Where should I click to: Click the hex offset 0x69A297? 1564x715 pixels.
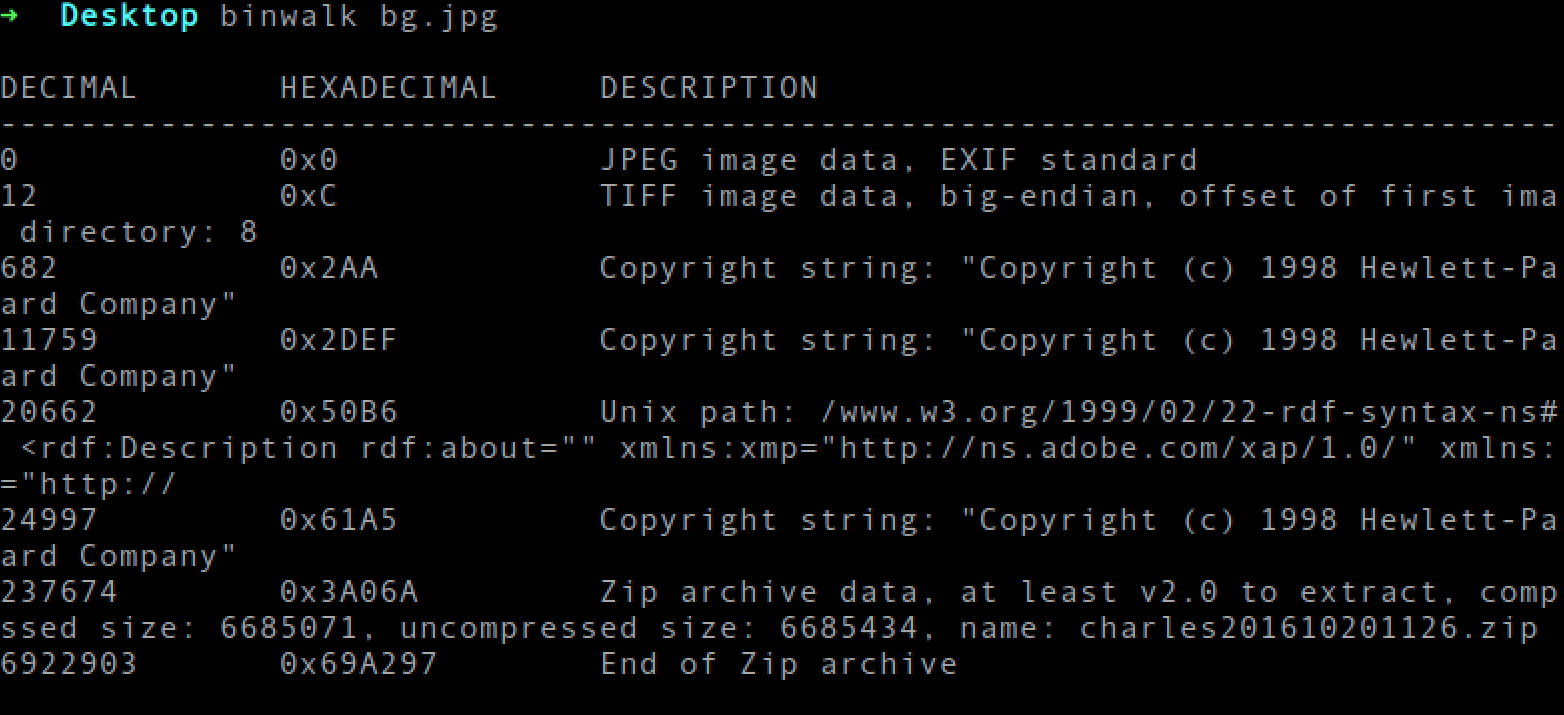pos(358,665)
